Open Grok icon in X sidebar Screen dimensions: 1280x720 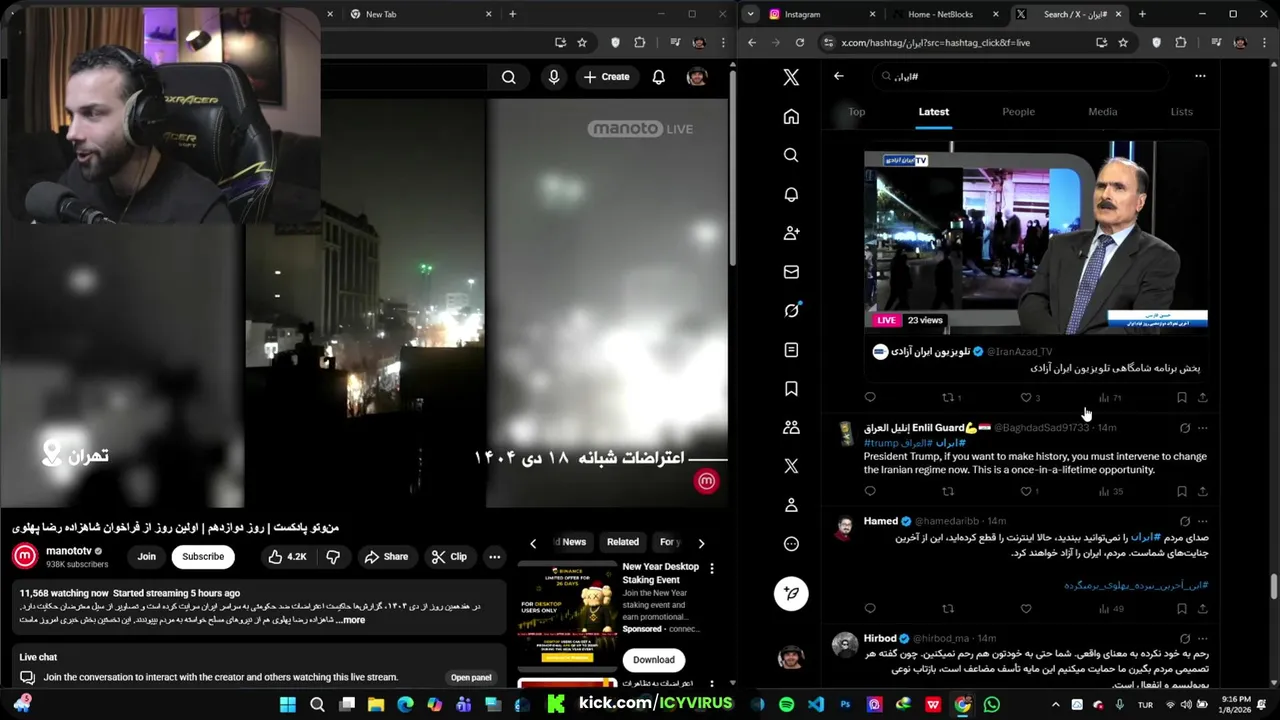[791, 311]
